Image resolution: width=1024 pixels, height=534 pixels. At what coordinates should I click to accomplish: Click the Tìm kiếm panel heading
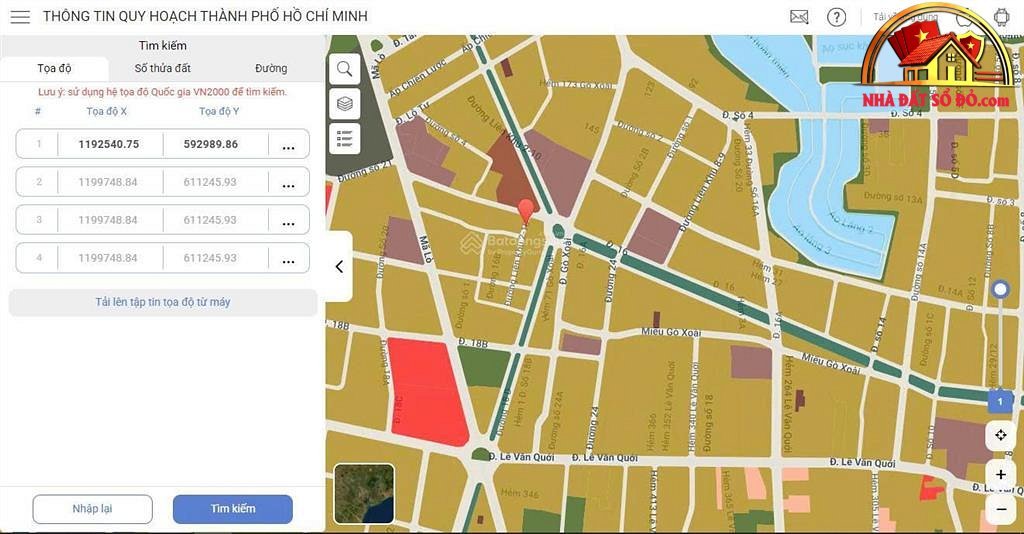tap(163, 45)
